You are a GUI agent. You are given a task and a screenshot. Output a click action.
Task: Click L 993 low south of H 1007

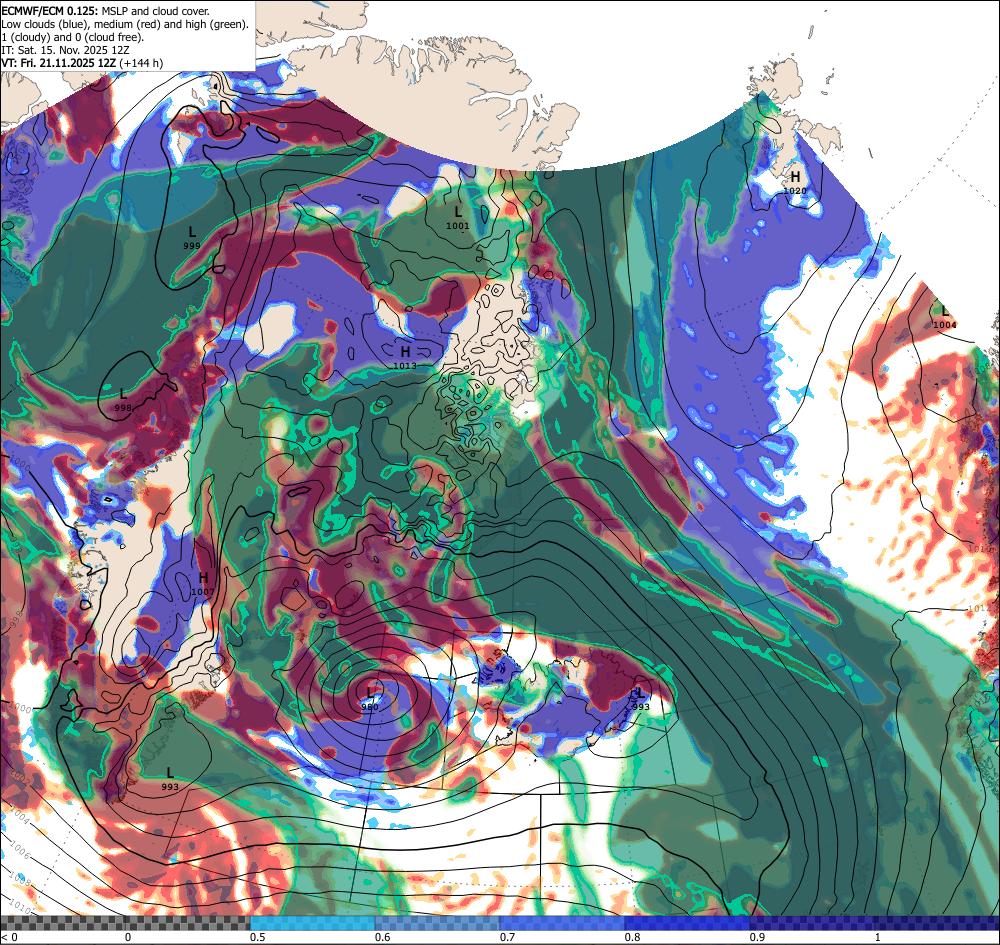tap(170, 779)
